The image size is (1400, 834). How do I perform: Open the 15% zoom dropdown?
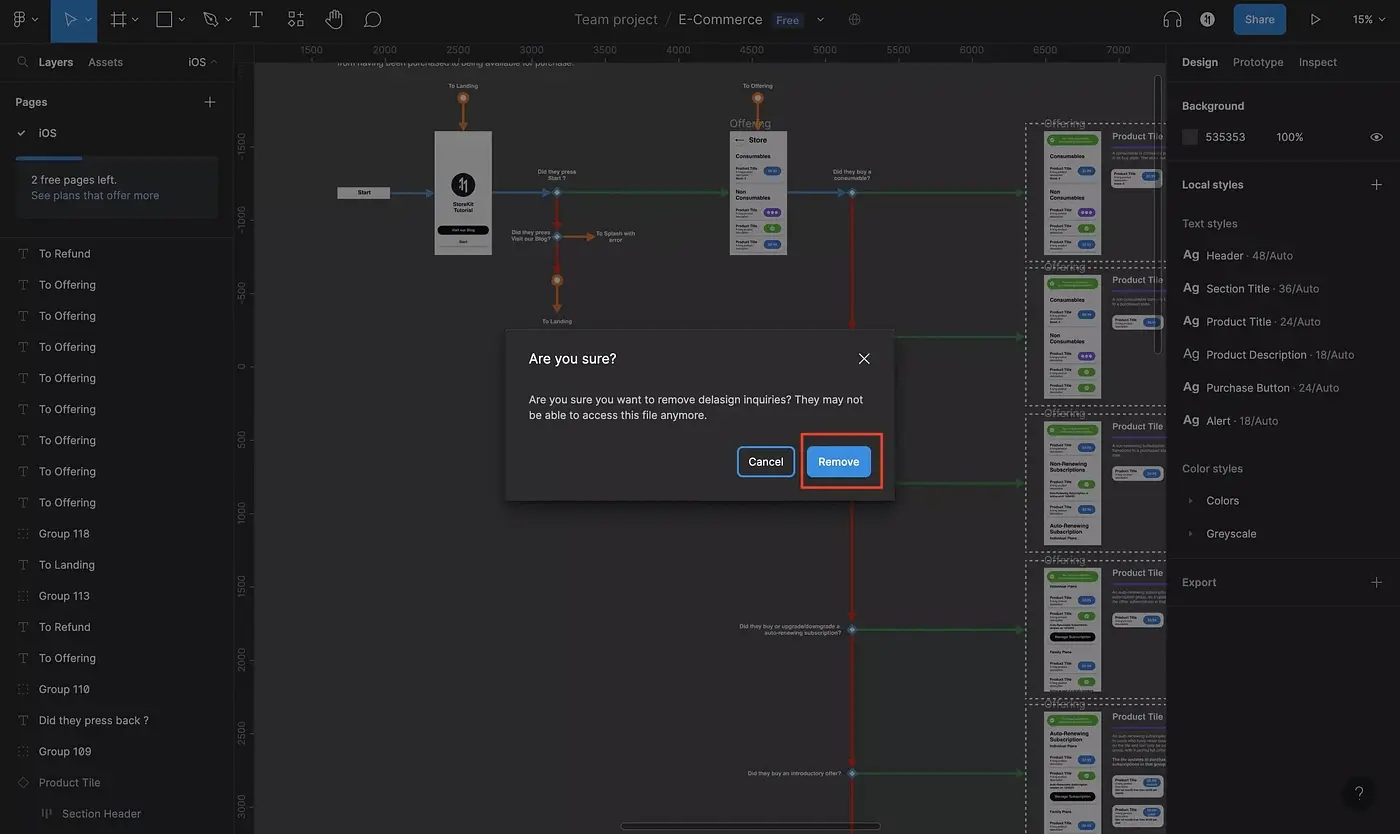pos(1369,20)
